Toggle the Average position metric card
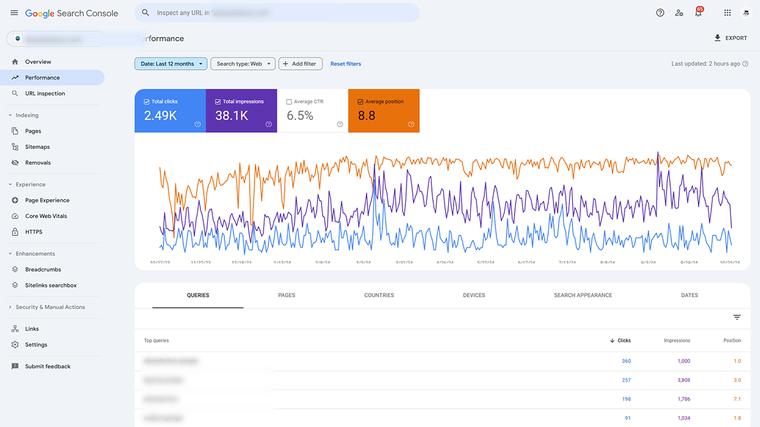Image resolution: width=760 pixels, height=427 pixels. [x=383, y=110]
